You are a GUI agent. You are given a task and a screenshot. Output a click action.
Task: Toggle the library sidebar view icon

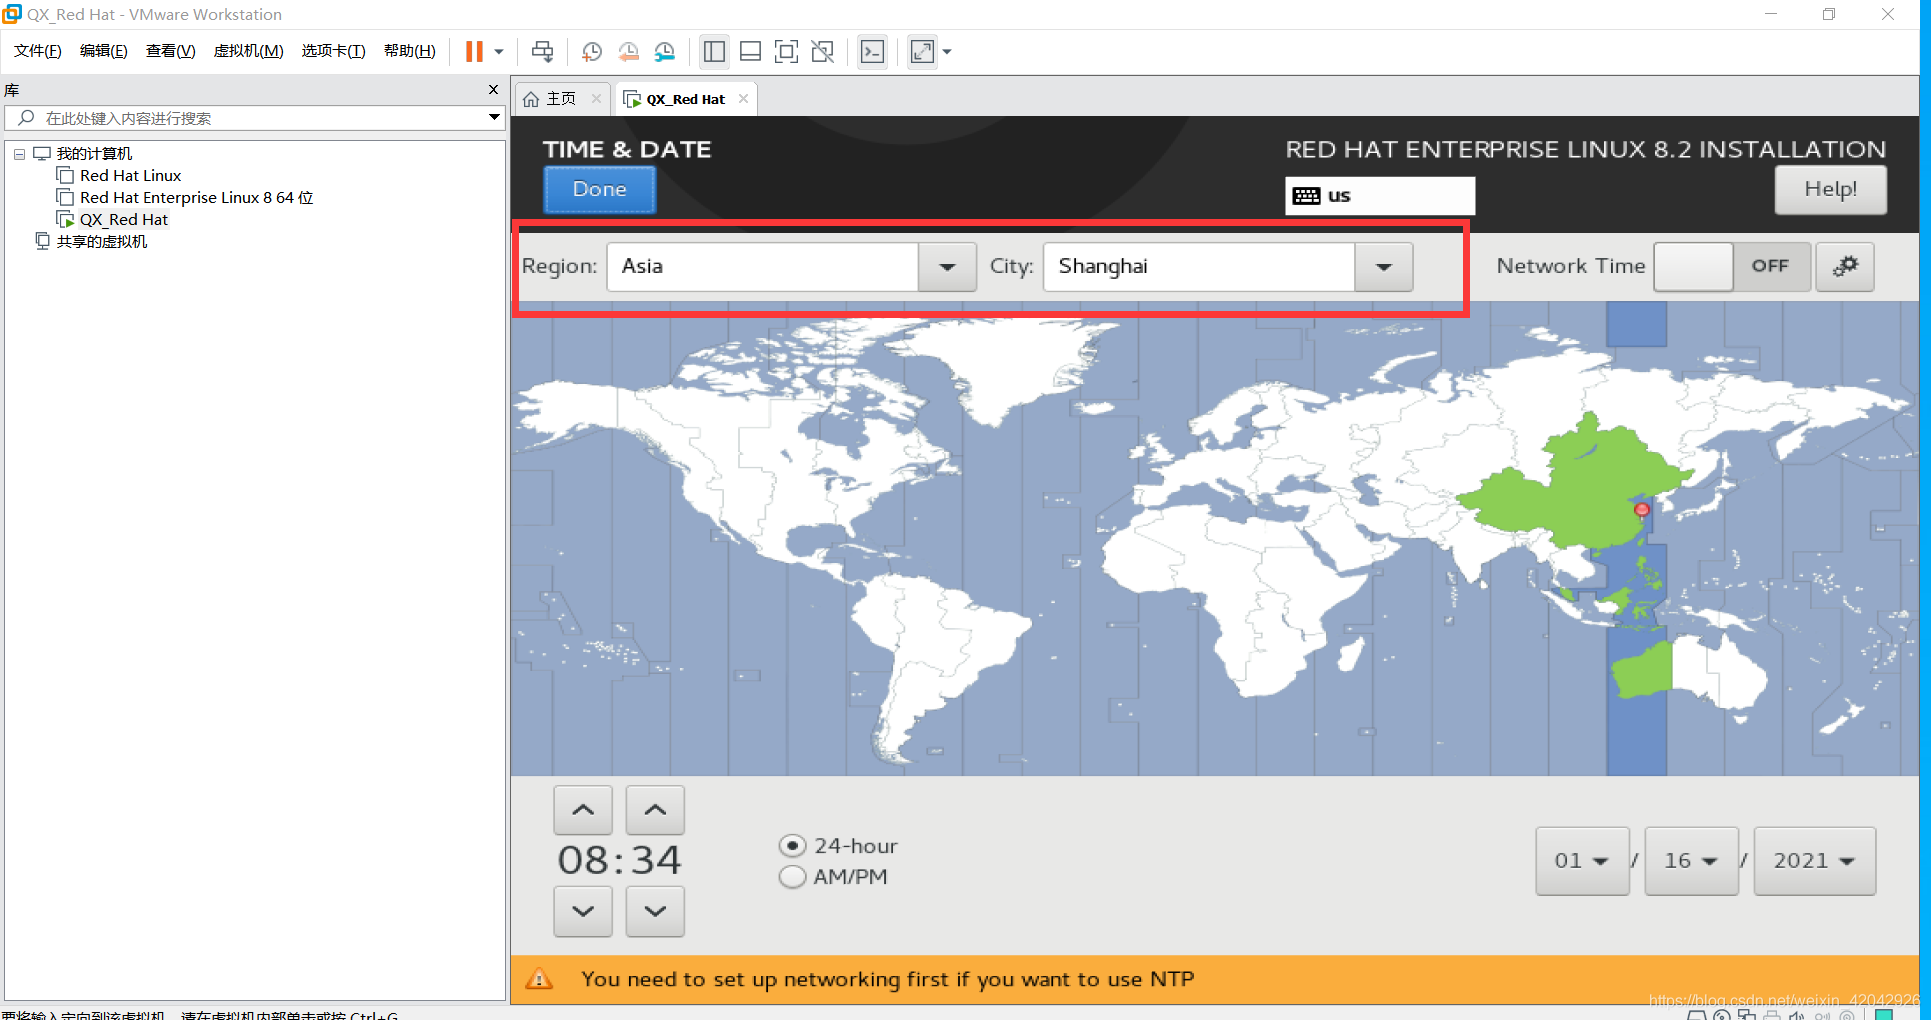pyautogui.click(x=714, y=51)
